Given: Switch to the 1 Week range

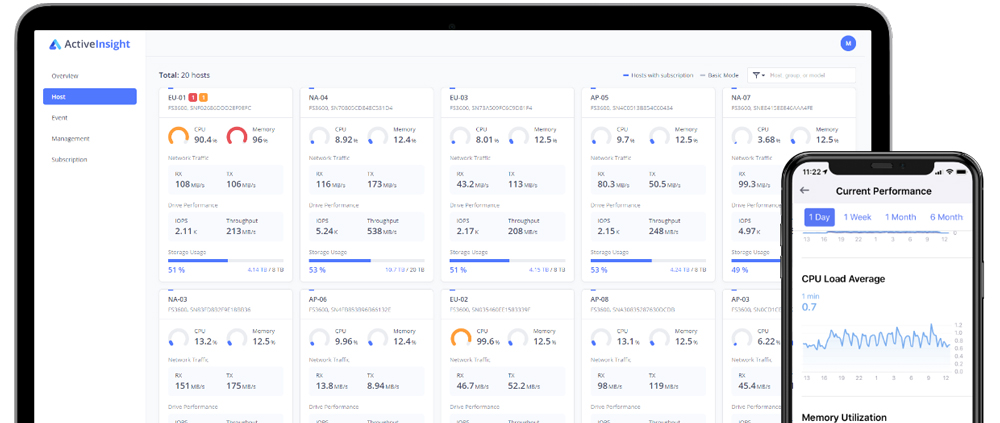Looking at the screenshot, I should (857, 217).
